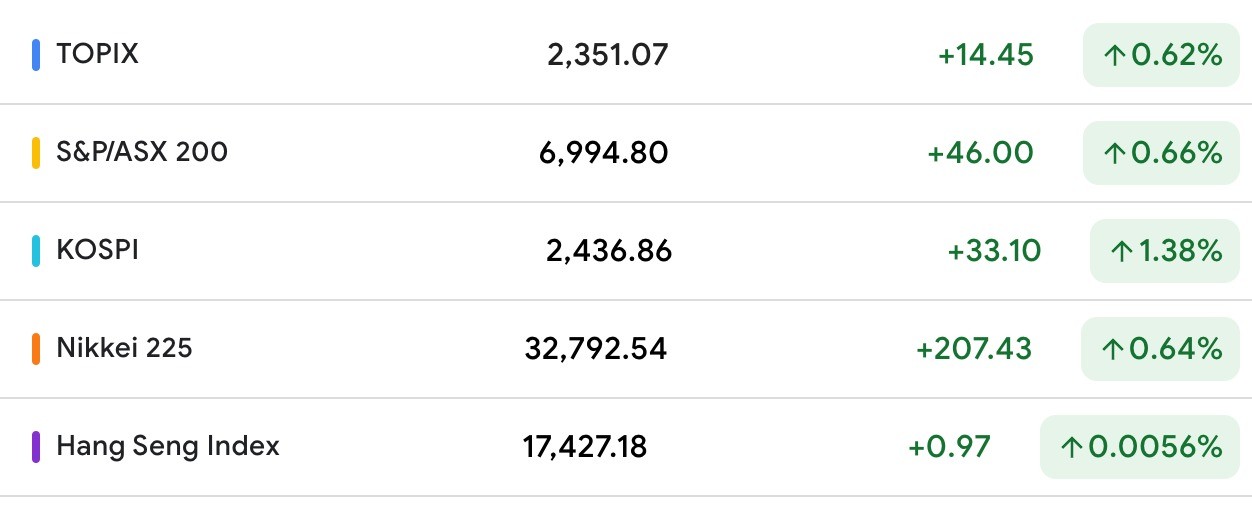The height and width of the screenshot is (510, 1252).
Task: Click the purple Hang Seng Index marker
Action: pyautogui.click(x=36, y=446)
